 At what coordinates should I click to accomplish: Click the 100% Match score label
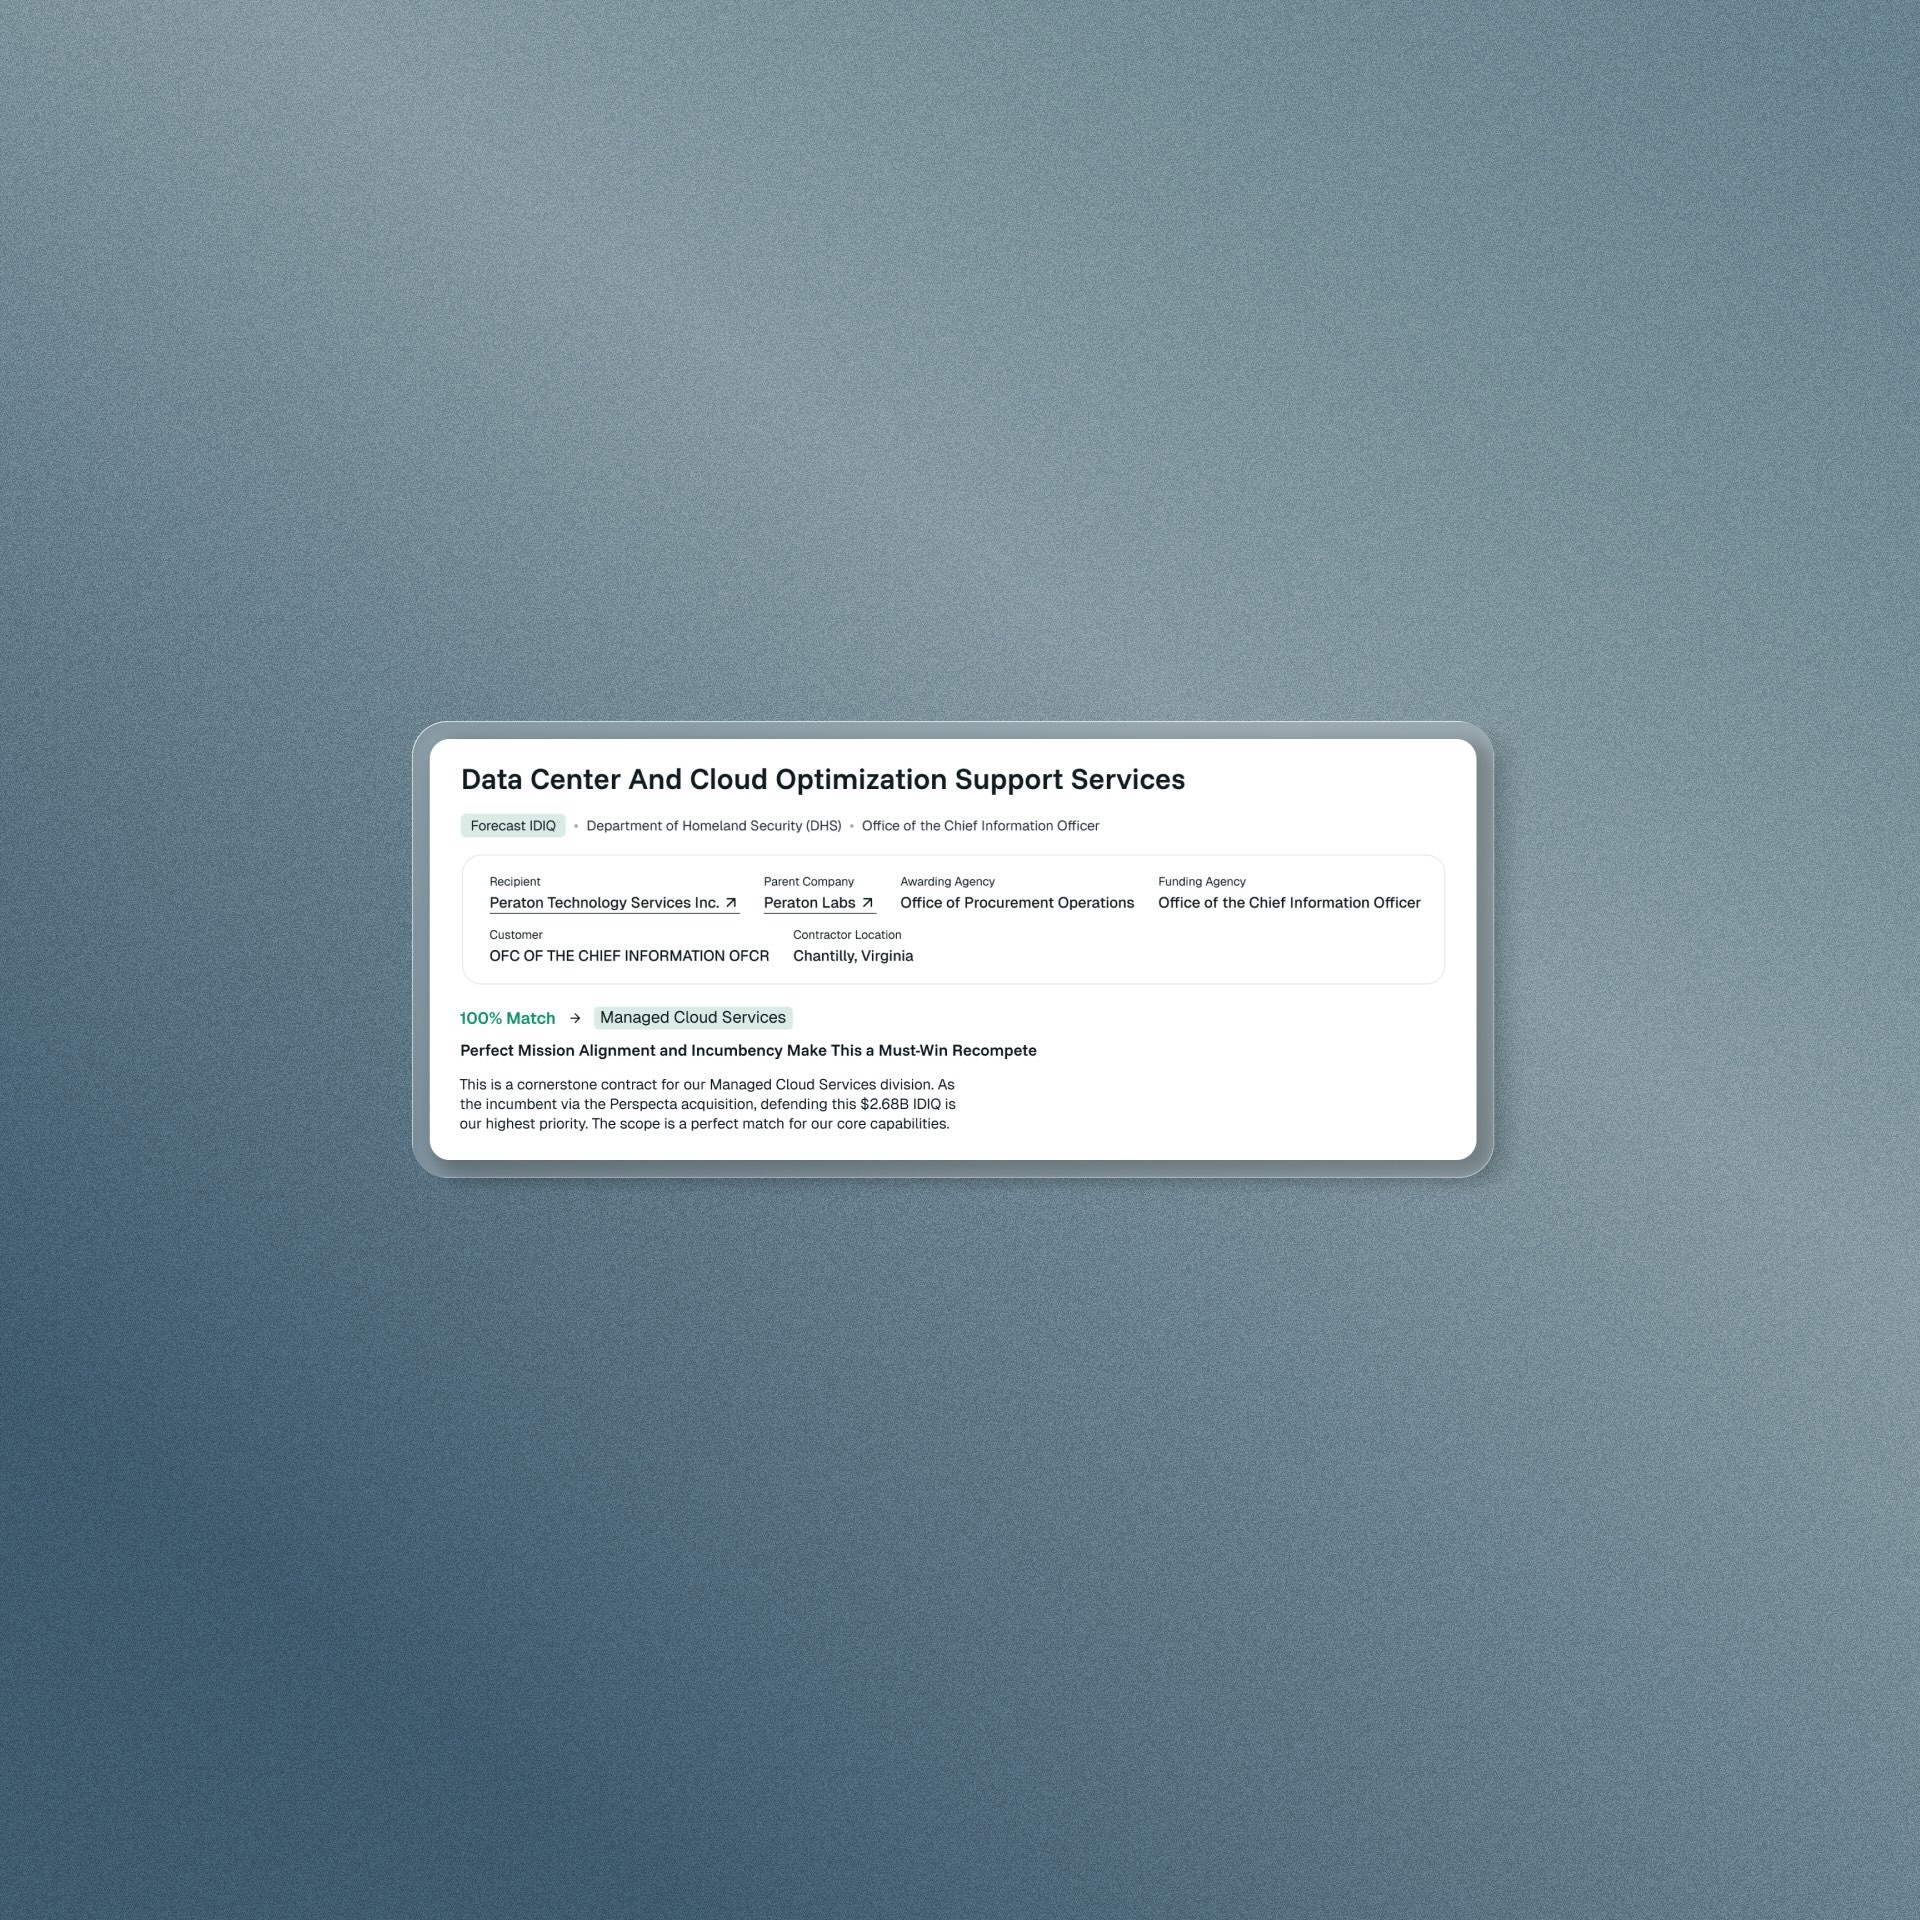click(x=507, y=1018)
